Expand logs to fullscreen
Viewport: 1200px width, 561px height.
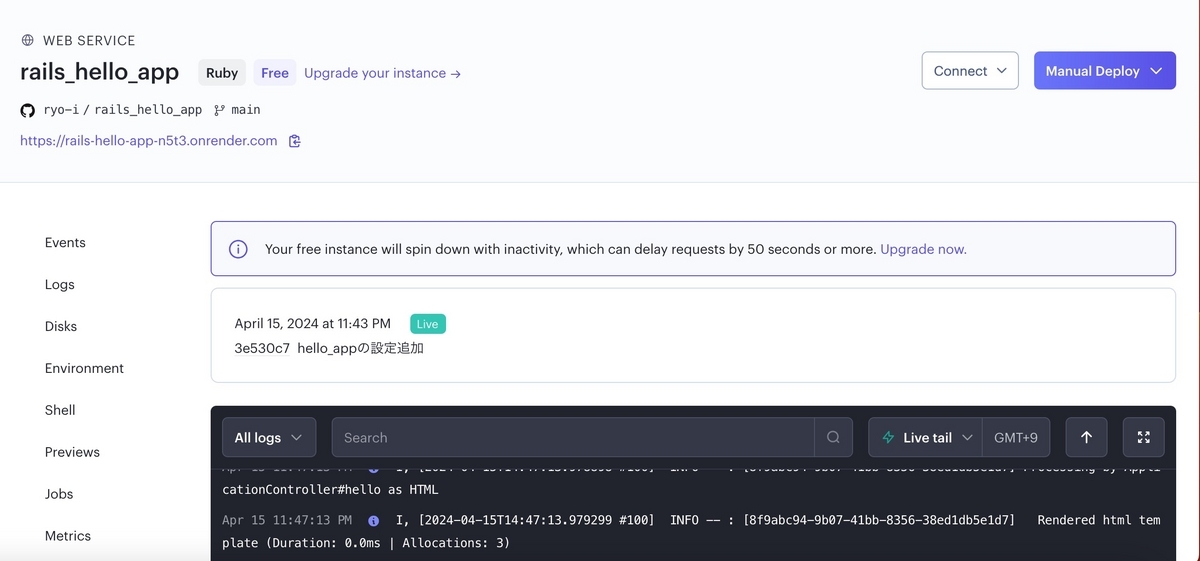pyautogui.click(x=1144, y=437)
